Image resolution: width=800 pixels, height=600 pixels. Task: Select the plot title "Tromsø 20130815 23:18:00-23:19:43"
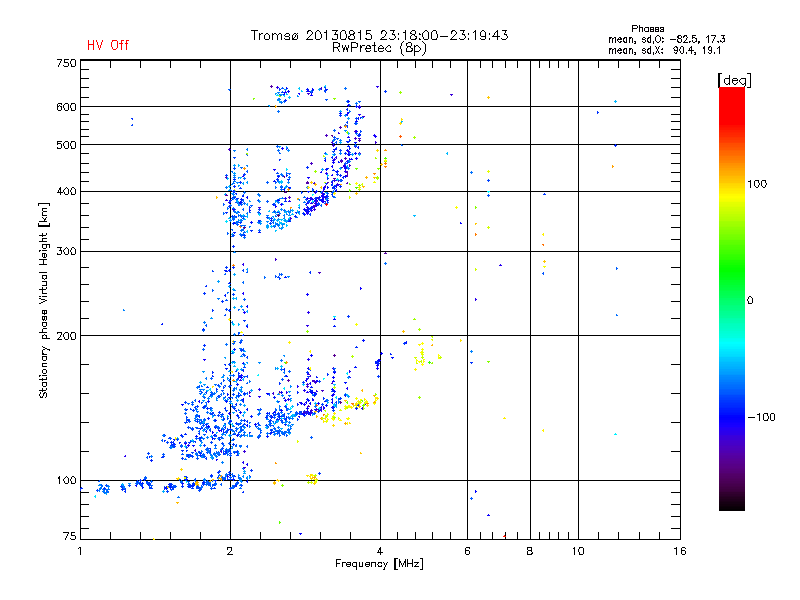click(x=379, y=35)
